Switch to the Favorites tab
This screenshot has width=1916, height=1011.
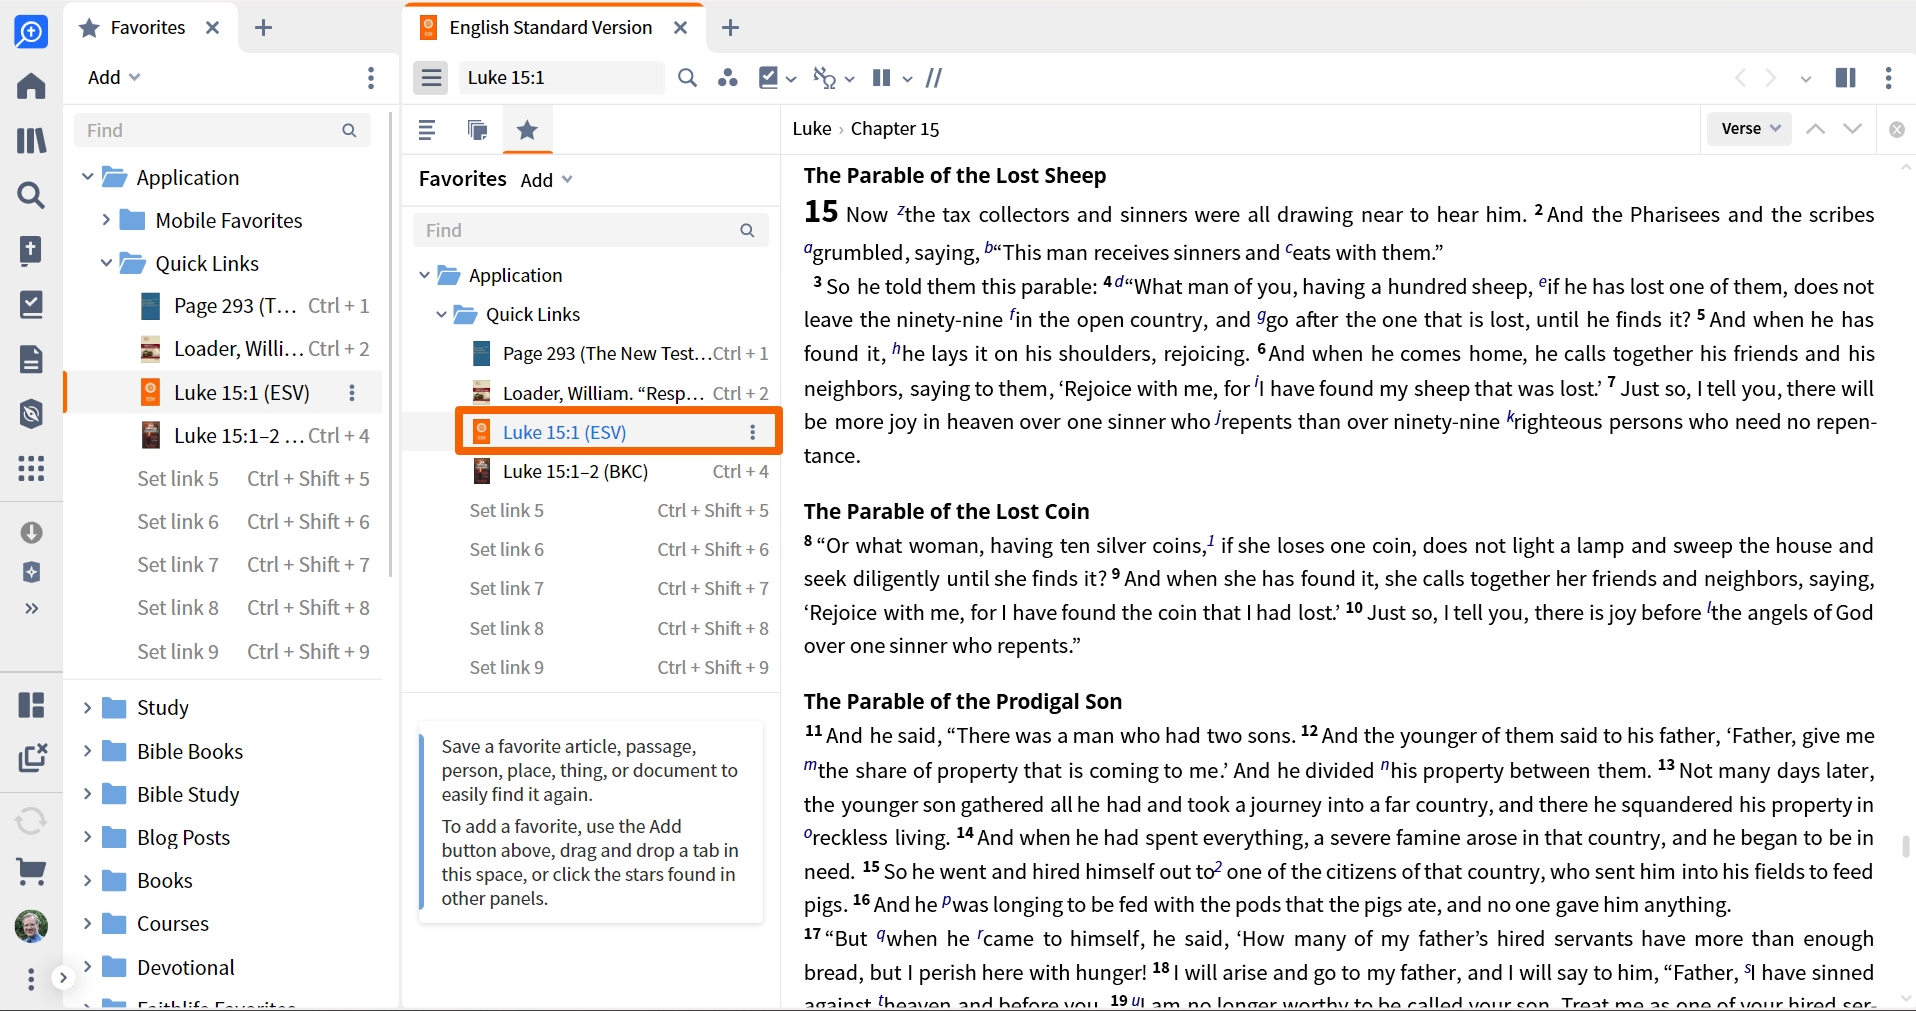point(148,27)
